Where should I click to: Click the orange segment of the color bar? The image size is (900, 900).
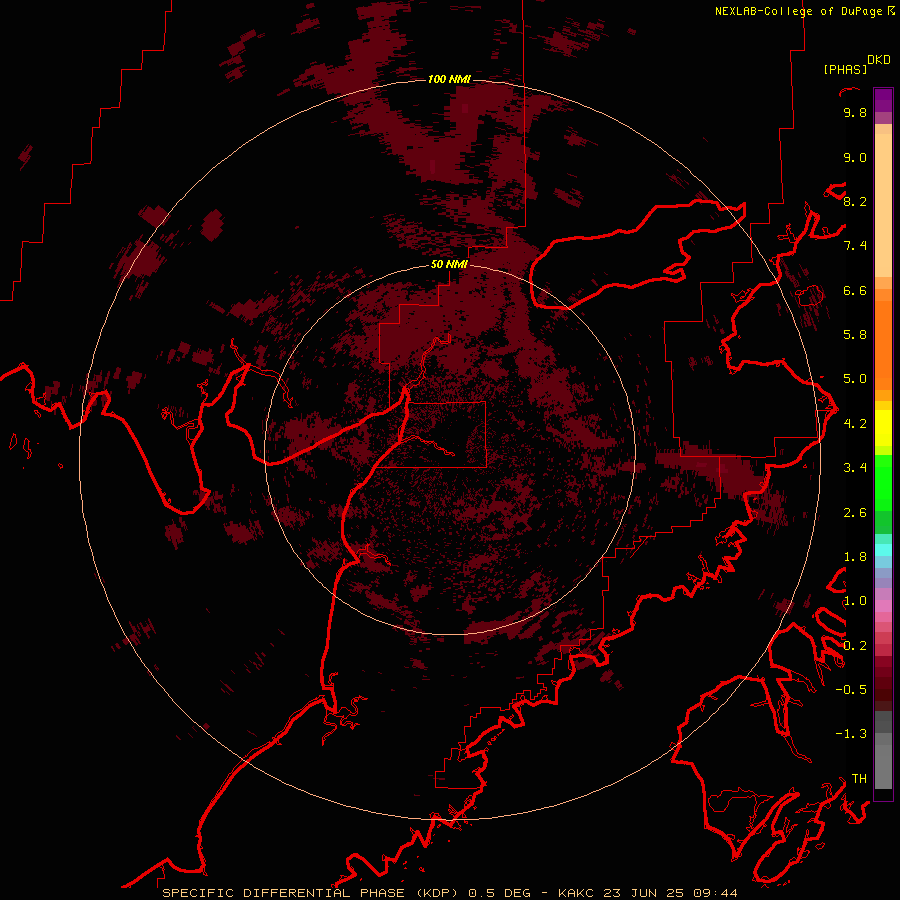(x=883, y=344)
